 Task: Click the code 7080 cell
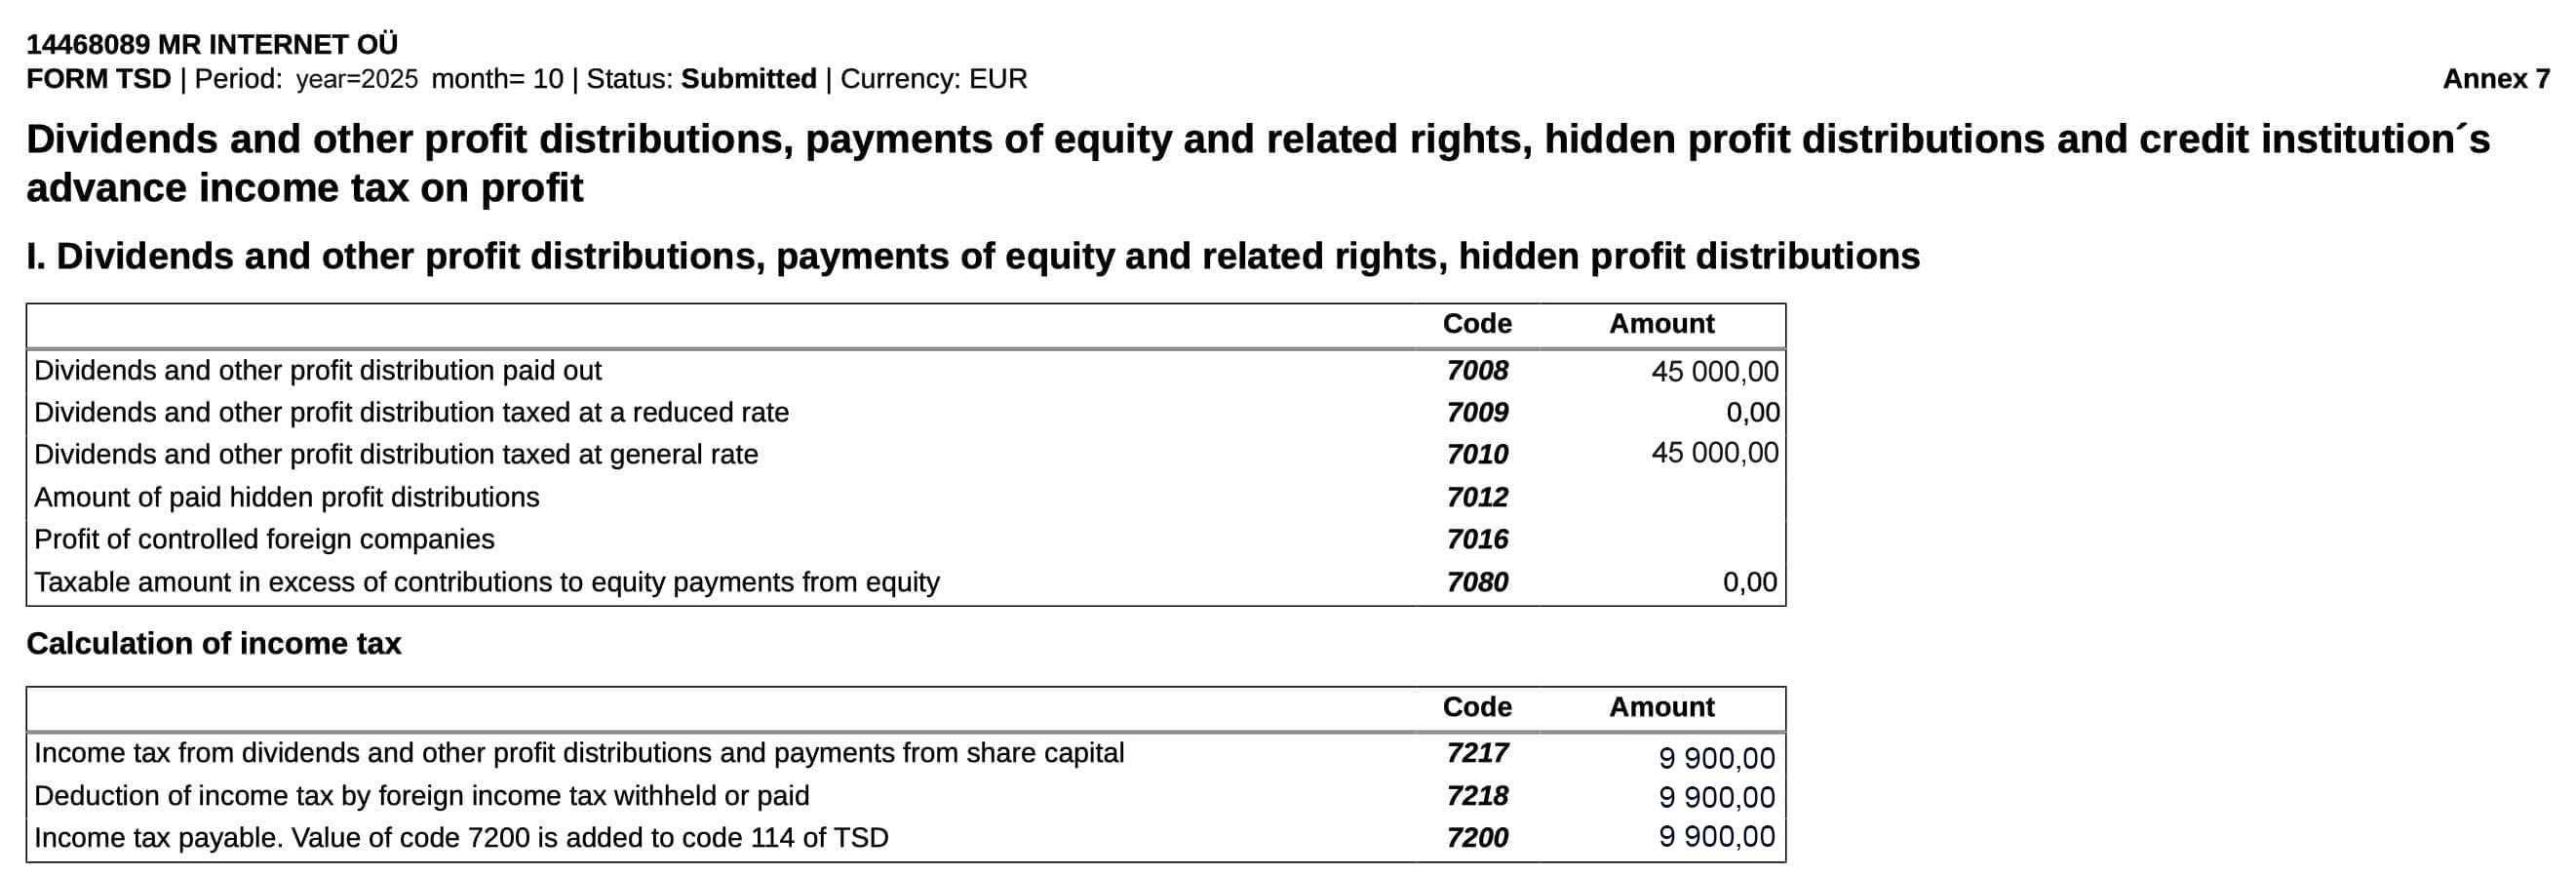[x=1476, y=582]
